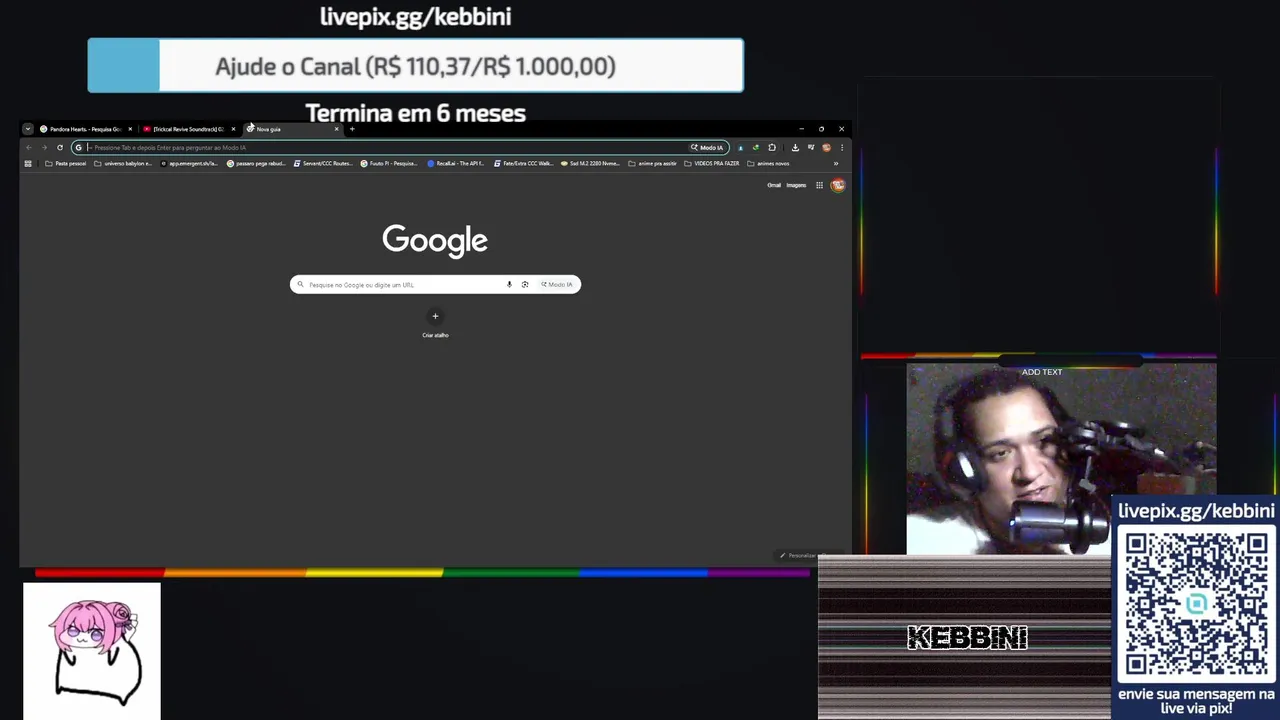Click the Ajude o Canal donation progress bar
The width and height of the screenshot is (1280, 720).
(x=415, y=66)
